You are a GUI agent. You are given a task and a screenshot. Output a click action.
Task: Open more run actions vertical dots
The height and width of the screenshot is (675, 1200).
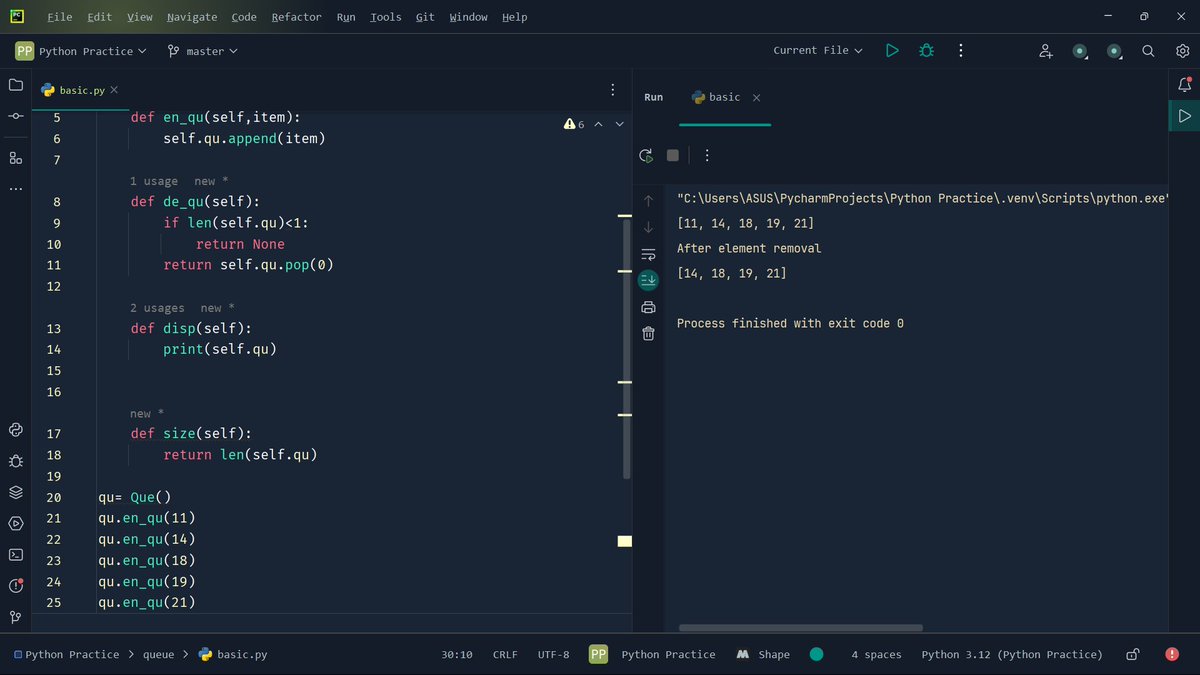[961, 50]
